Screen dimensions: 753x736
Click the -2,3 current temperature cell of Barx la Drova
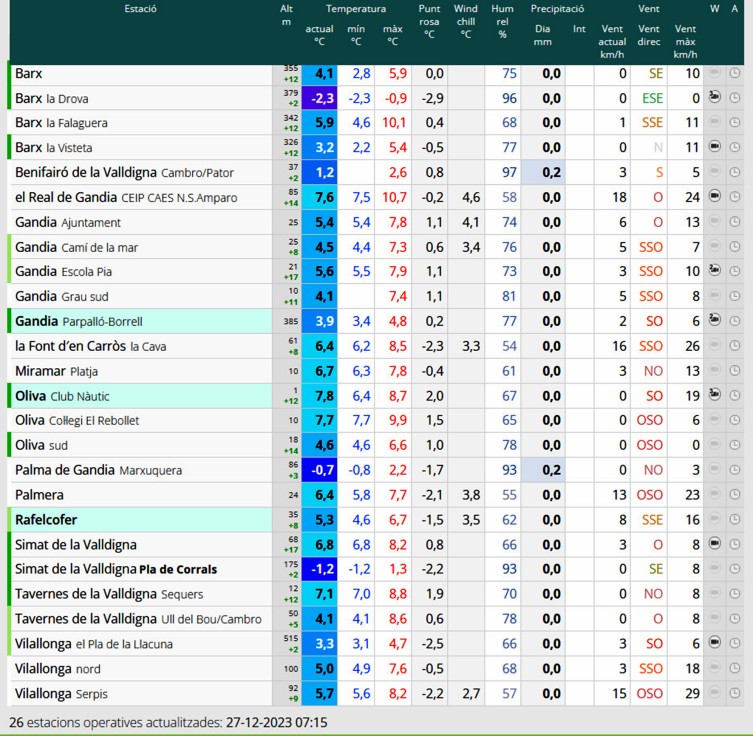coord(319,98)
